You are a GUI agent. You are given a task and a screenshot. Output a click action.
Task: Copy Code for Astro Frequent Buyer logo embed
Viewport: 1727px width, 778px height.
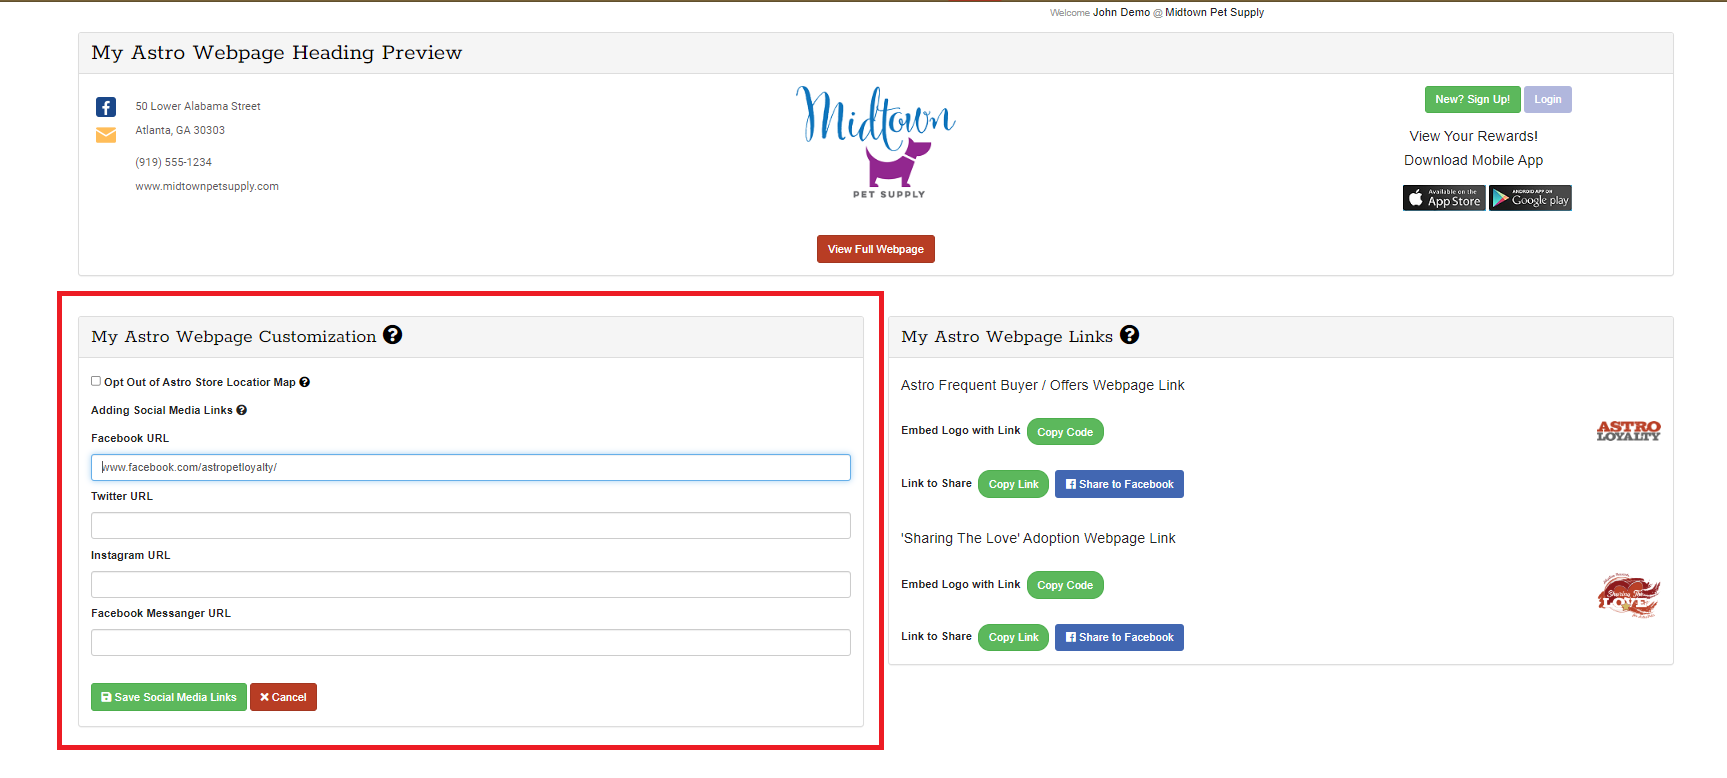[1065, 432]
